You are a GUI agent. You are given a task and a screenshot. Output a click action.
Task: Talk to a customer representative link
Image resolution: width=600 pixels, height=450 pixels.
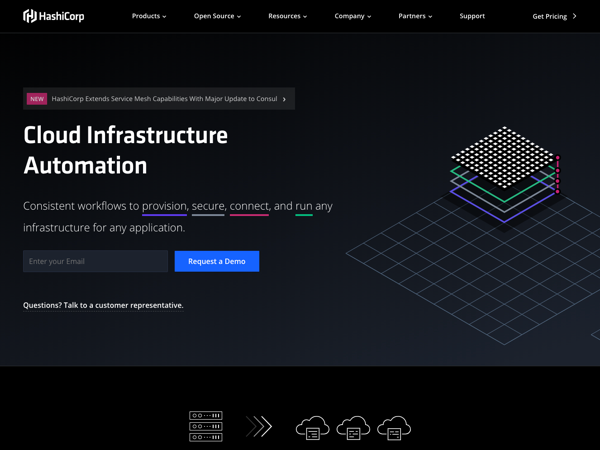pyautogui.click(x=103, y=305)
